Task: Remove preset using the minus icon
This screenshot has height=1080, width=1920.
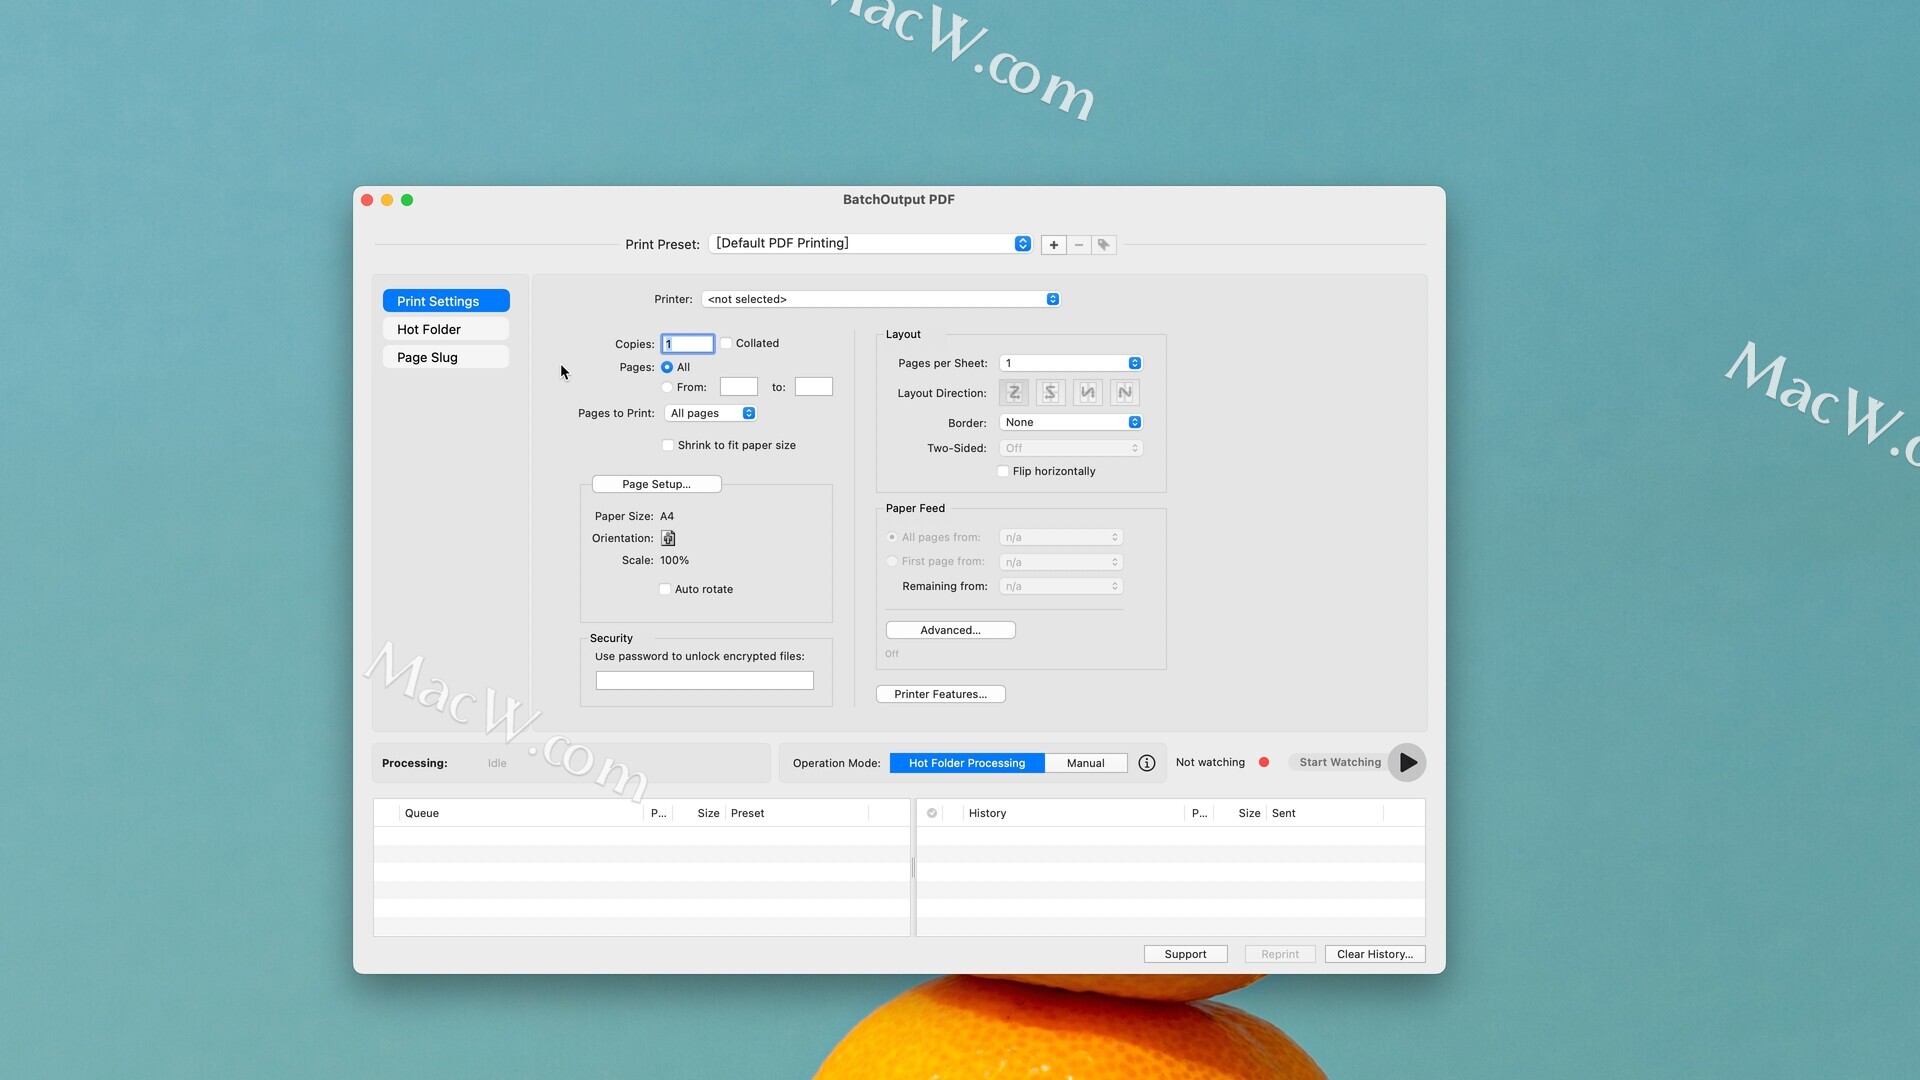Action: pos(1079,245)
